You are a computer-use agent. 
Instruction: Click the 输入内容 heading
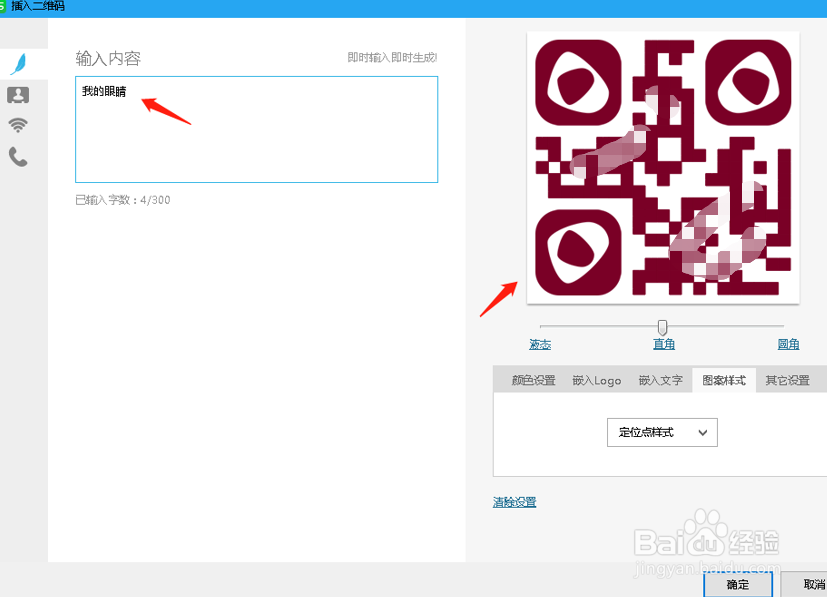(x=108, y=58)
